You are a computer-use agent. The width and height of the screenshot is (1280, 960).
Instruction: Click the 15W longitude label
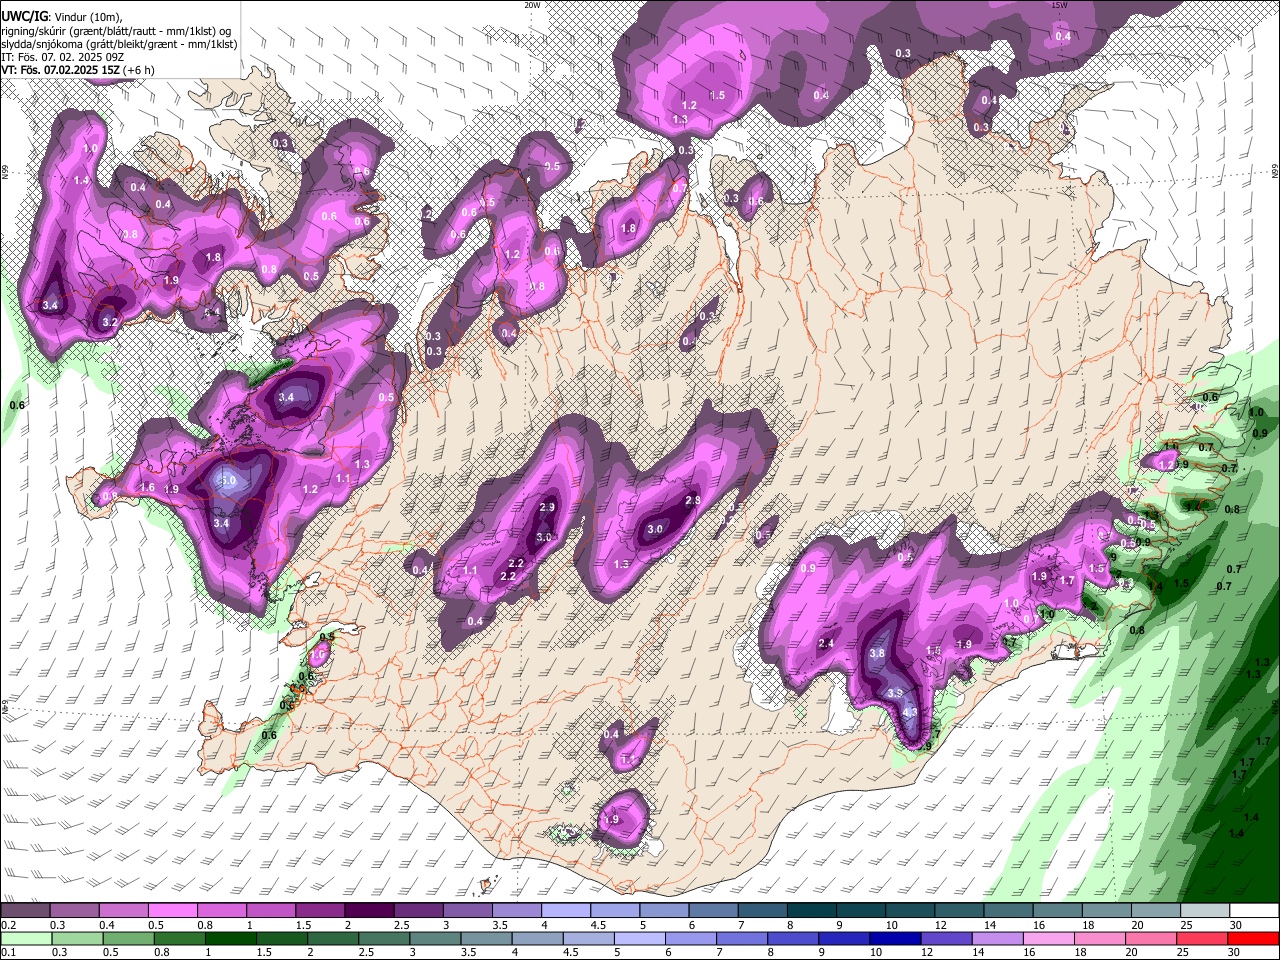click(x=1061, y=5)
